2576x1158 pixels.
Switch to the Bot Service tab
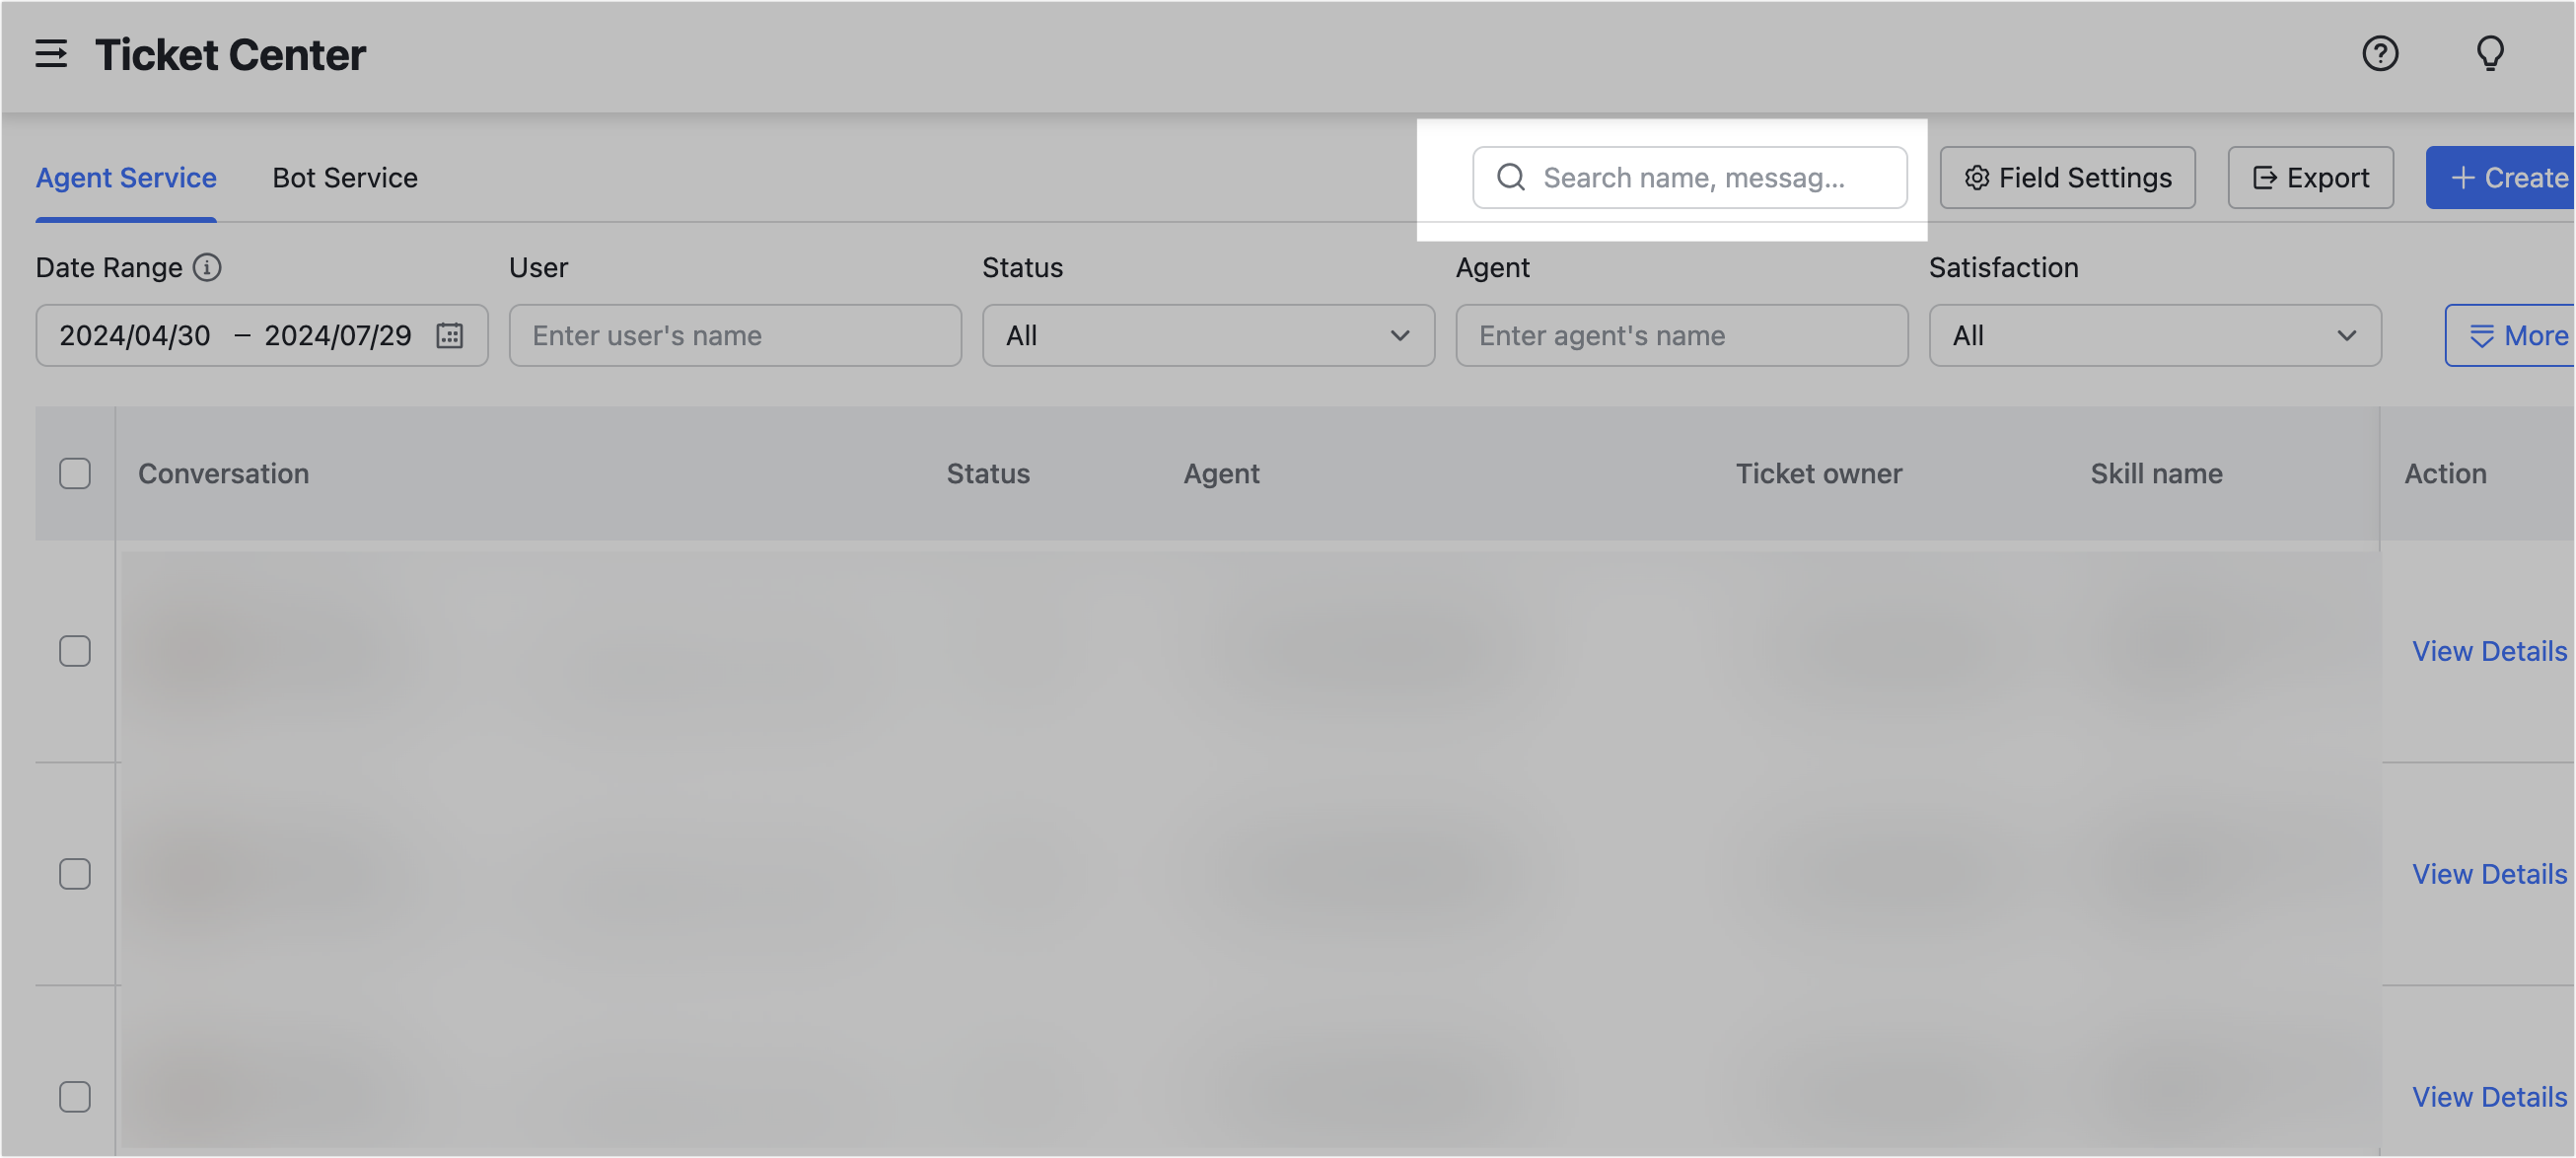point(345,177)
